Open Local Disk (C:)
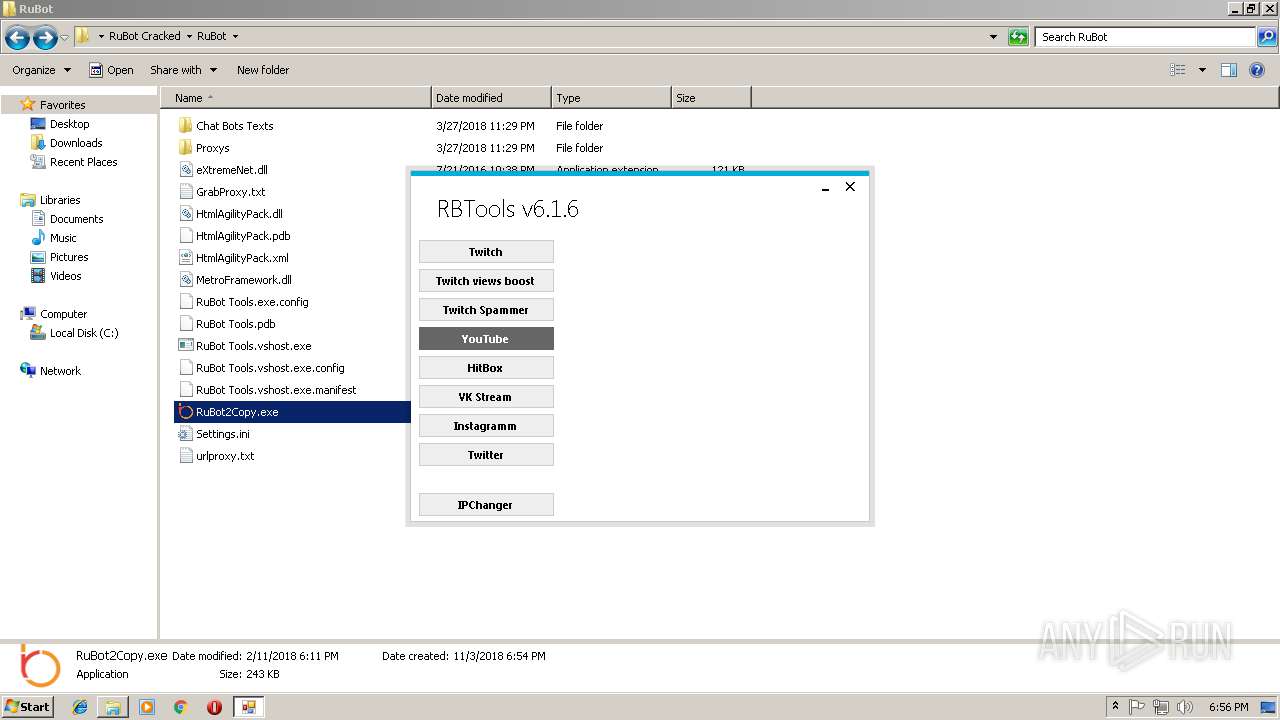The width and height of the screenshot is (1280, 720). (84, 333)
